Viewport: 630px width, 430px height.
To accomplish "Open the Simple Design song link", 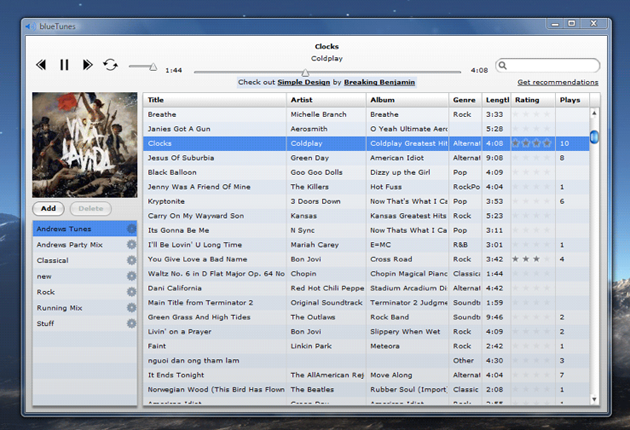I will [303, 82].
